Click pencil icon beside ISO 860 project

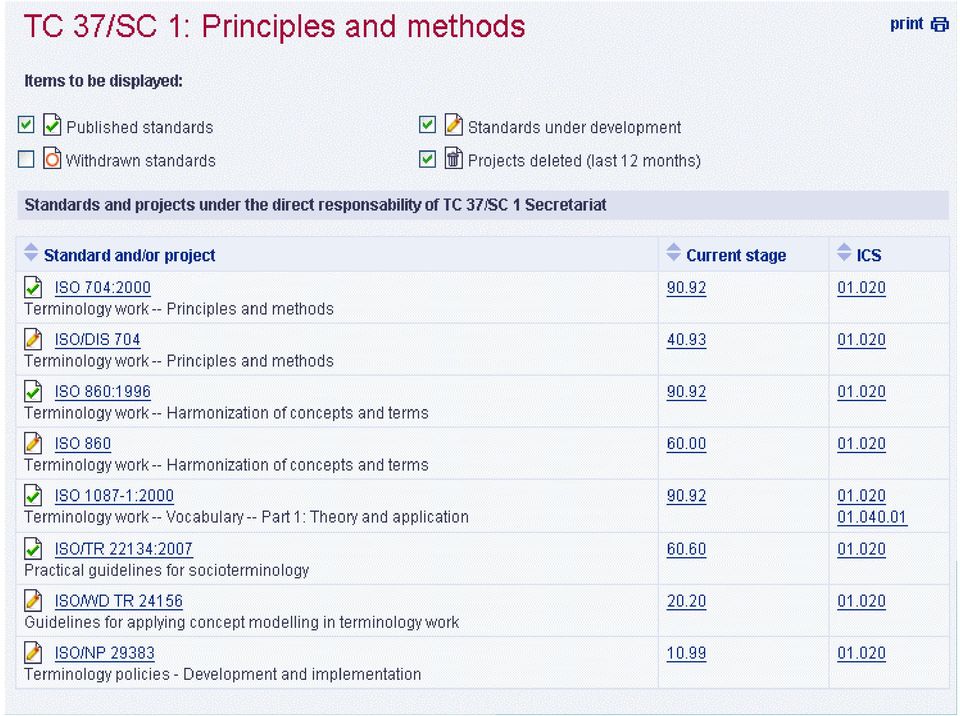(x=34, y=443)
